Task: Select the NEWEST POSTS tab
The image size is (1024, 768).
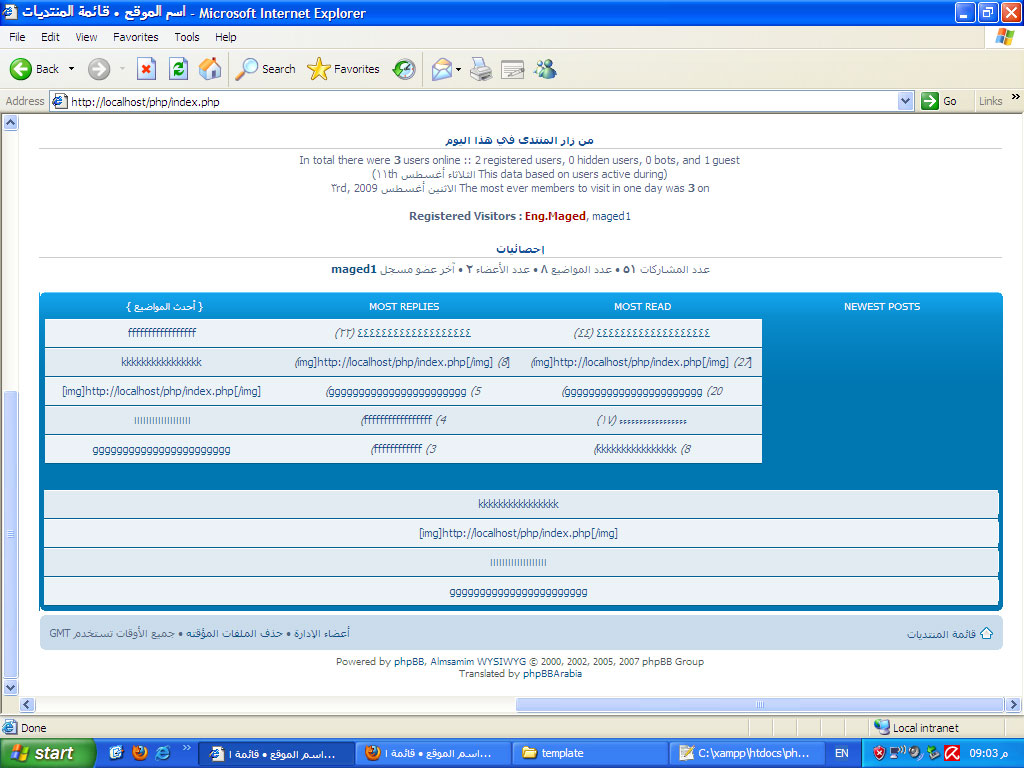Action: point(882,307)
